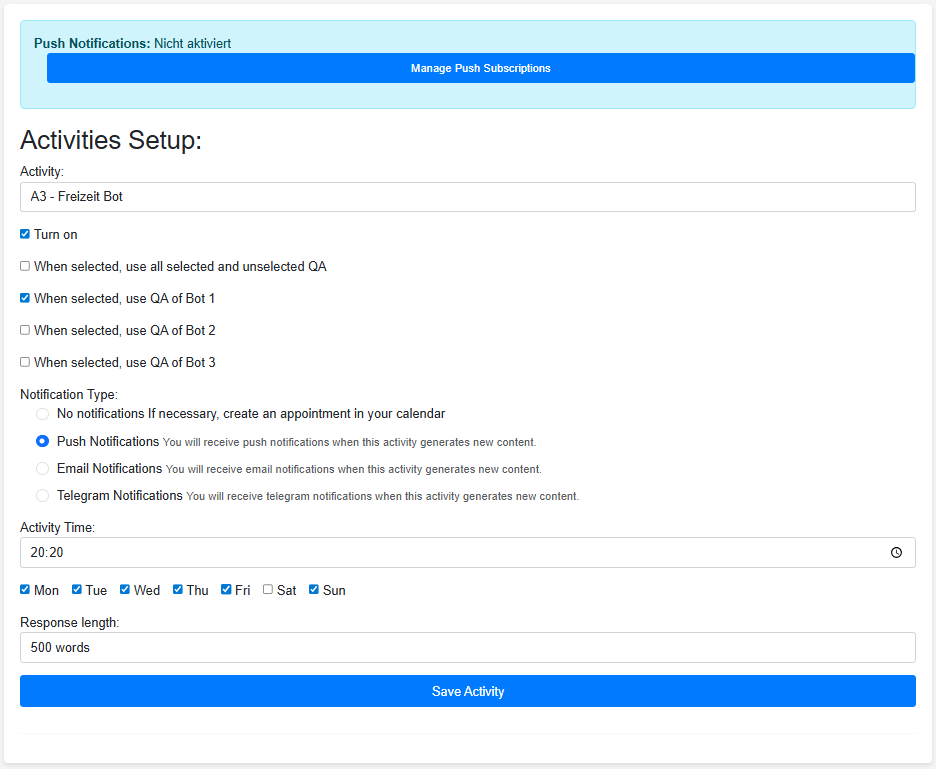The height and width of the screenshot is (769, 936).
Task: Uncheck 'When selected, use QA of Bot 1'
Action: (24, 298)
